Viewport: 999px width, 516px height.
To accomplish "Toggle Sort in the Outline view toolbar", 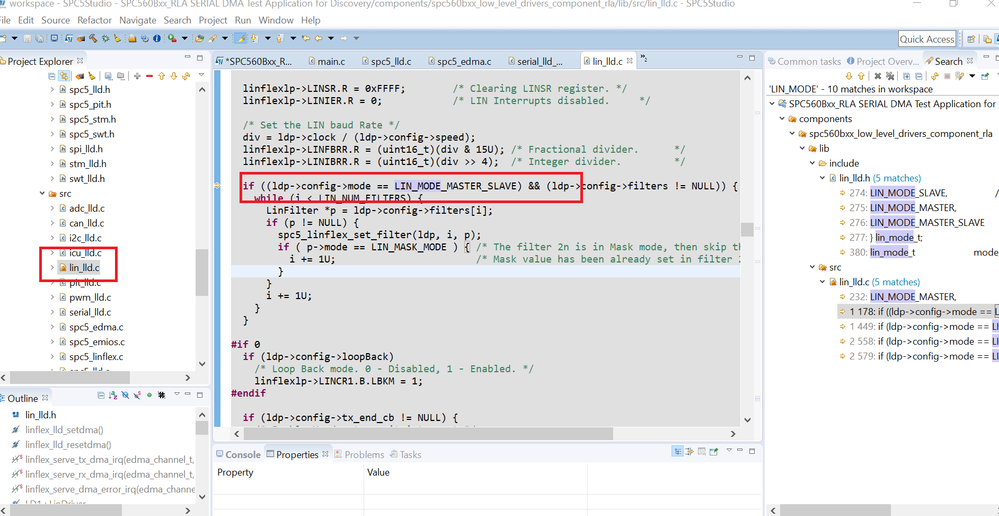I will point(113,396).
